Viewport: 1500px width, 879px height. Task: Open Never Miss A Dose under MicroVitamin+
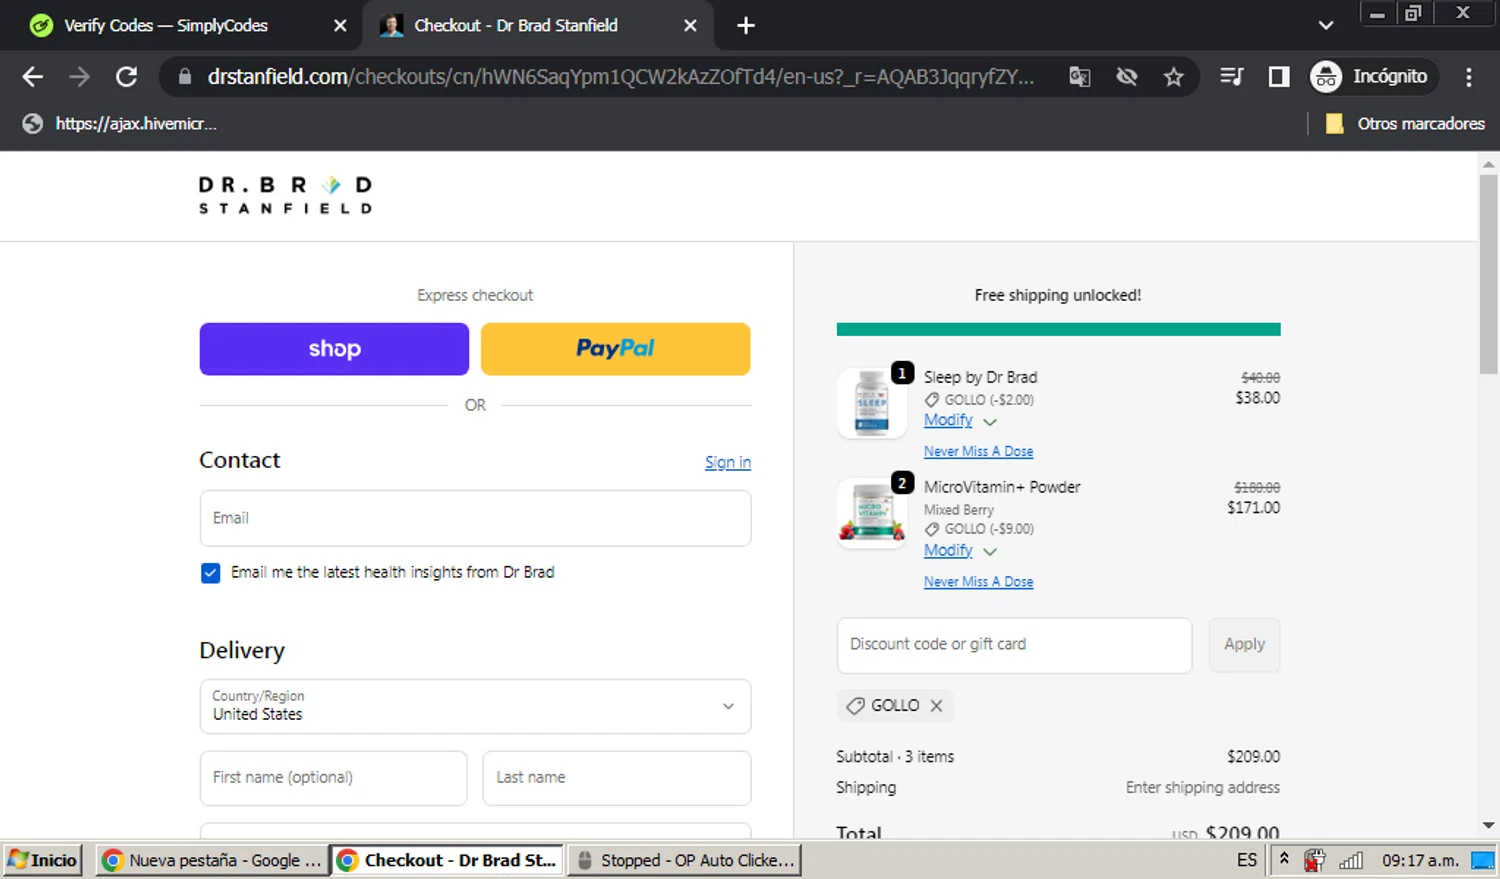pos(978,582)
